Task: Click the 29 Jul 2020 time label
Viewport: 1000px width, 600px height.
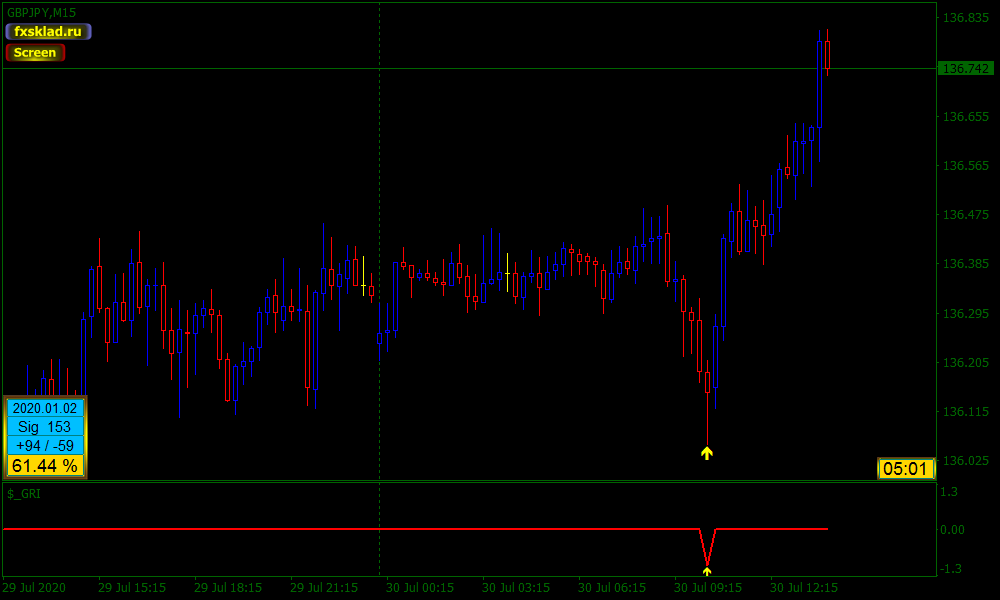Action: pos(34,587)
